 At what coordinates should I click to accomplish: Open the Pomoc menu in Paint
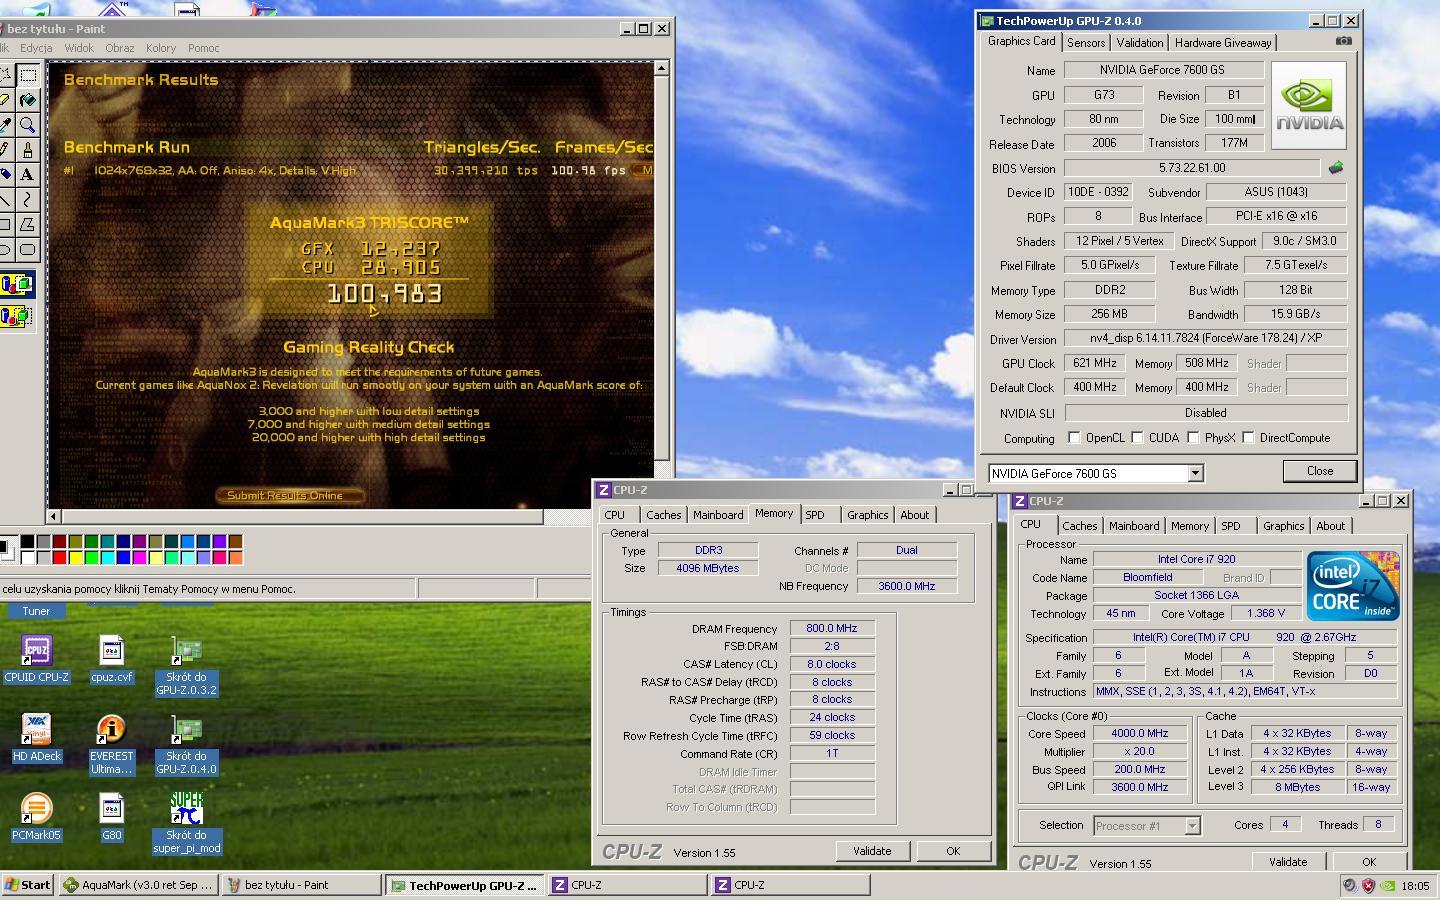tap(204, 48)
